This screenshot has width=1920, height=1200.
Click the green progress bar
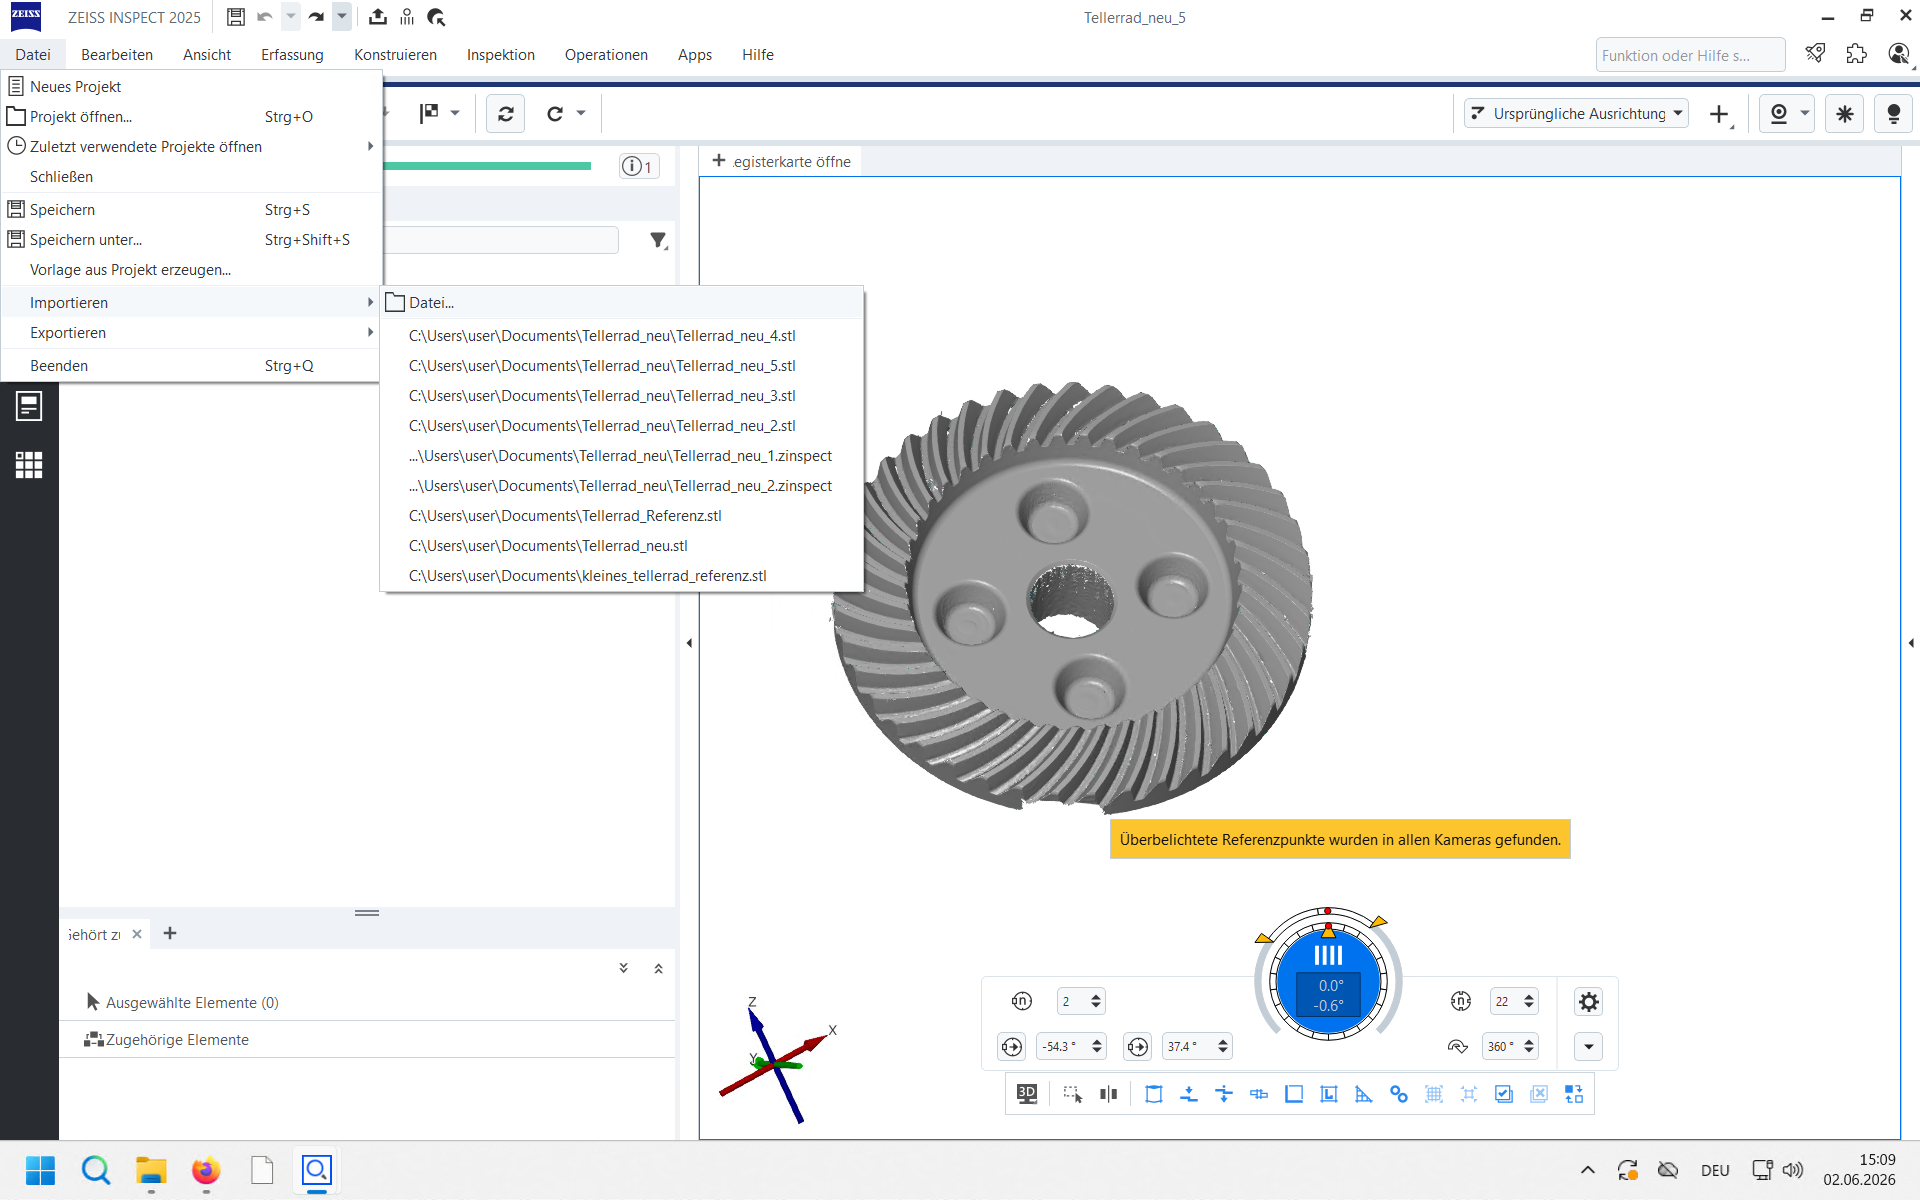(x=487, y=166)
